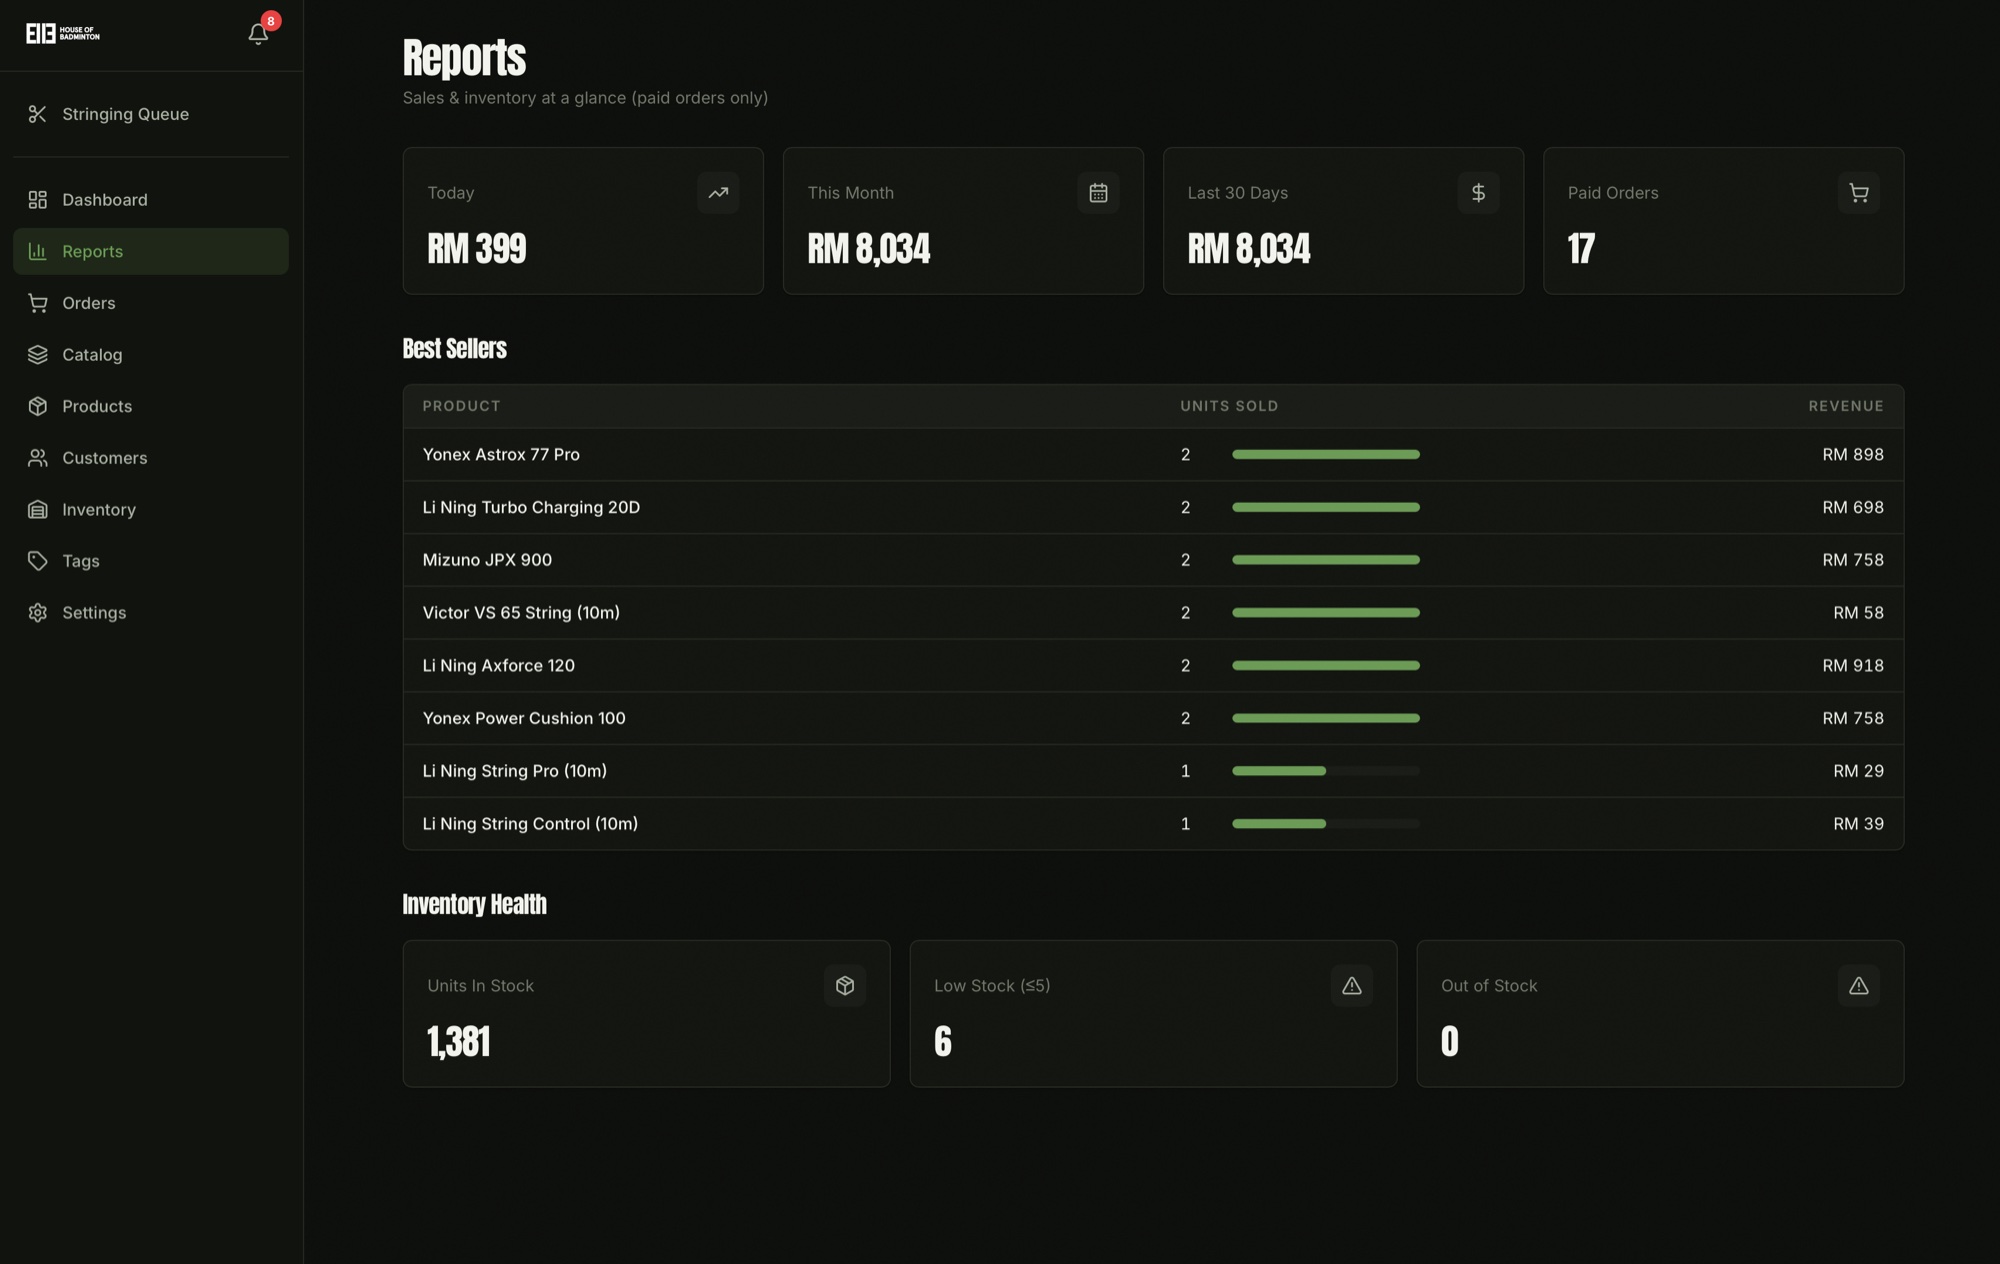Screen dimensions: 2000x1264
Task: Navigate to Orders in the sidebar
Action: [151, 303]
